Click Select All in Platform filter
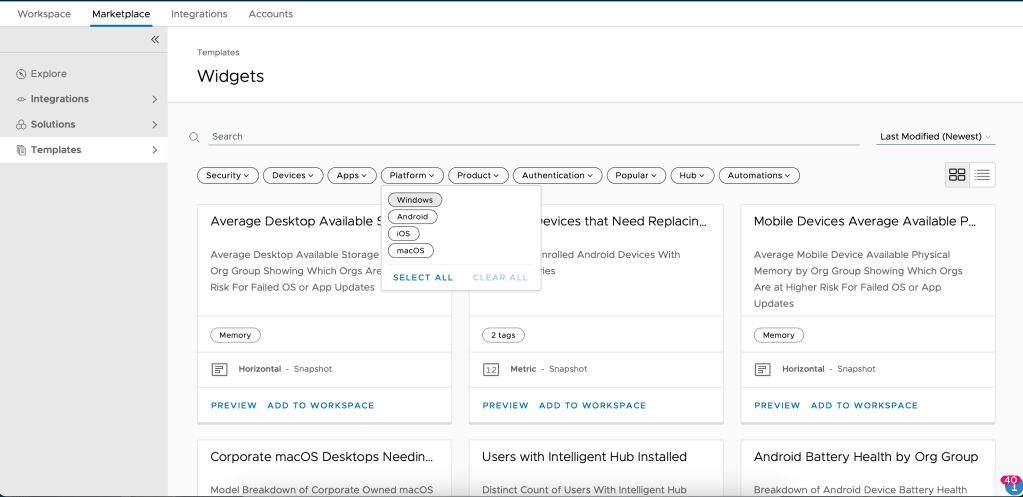 (x=423, y=278)
